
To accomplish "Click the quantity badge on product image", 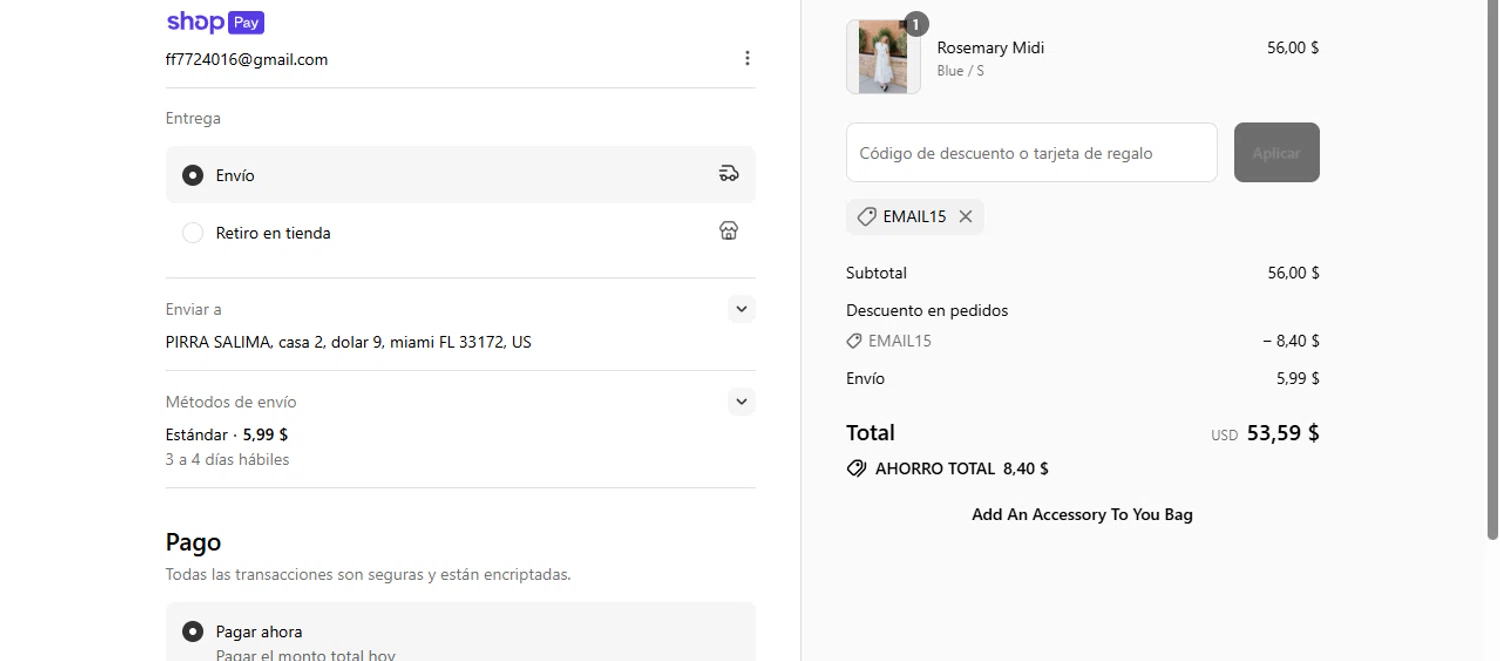I will pyautogui.click(x=915, y=24).
